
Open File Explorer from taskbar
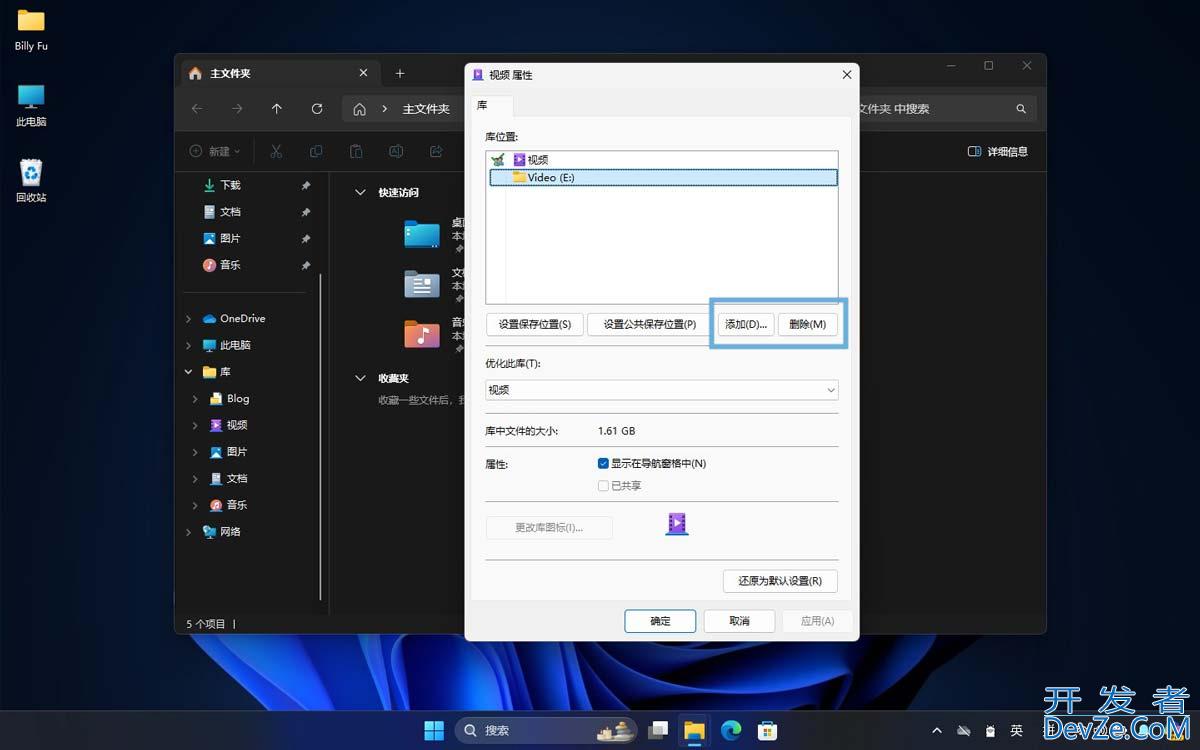694,730
